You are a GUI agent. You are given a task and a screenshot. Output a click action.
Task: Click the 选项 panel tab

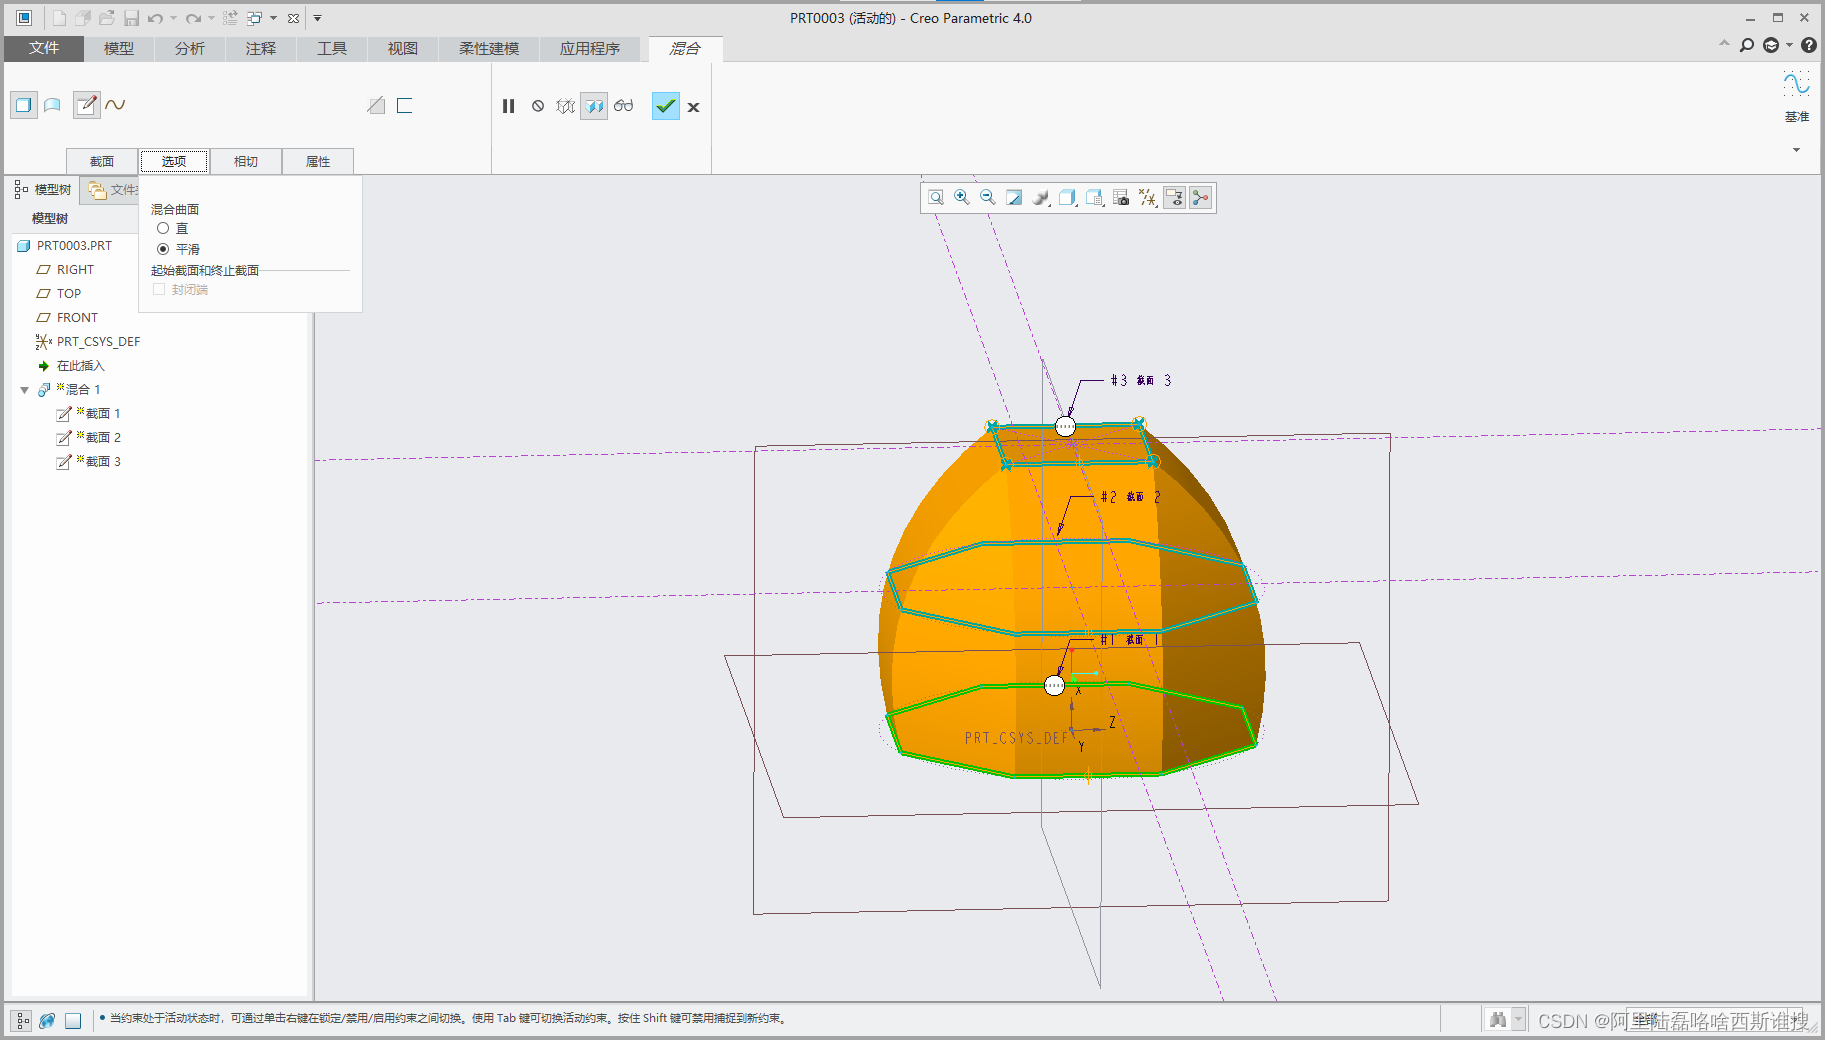click(174, 161)
